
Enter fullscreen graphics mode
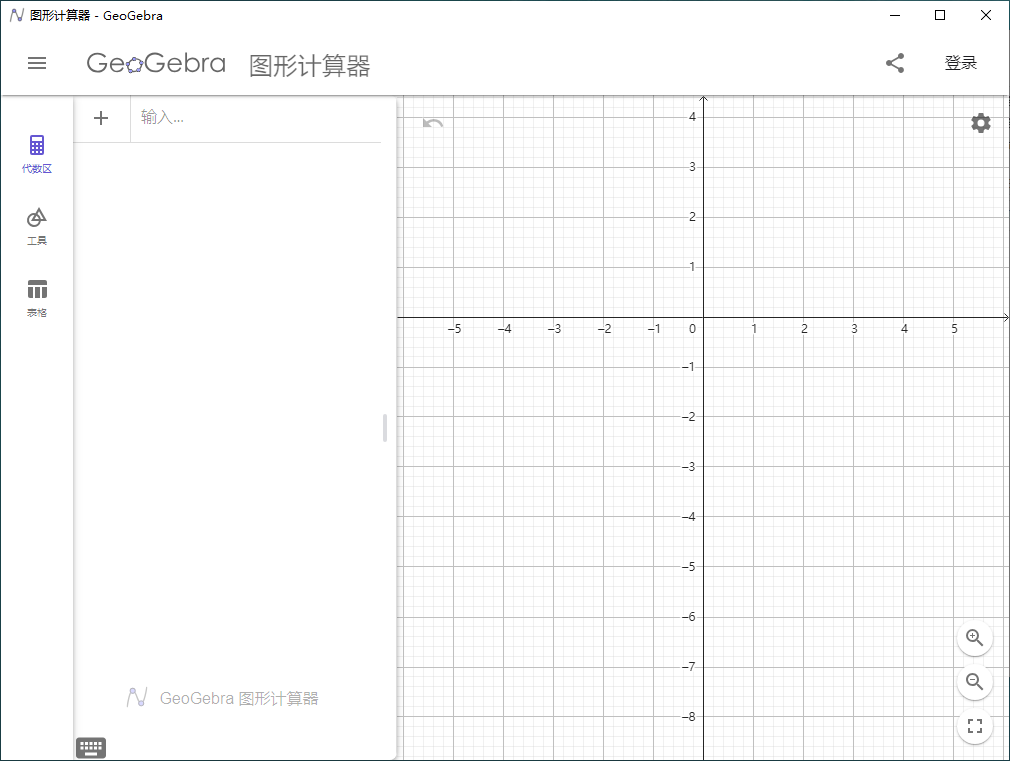[x=974, y=726]
